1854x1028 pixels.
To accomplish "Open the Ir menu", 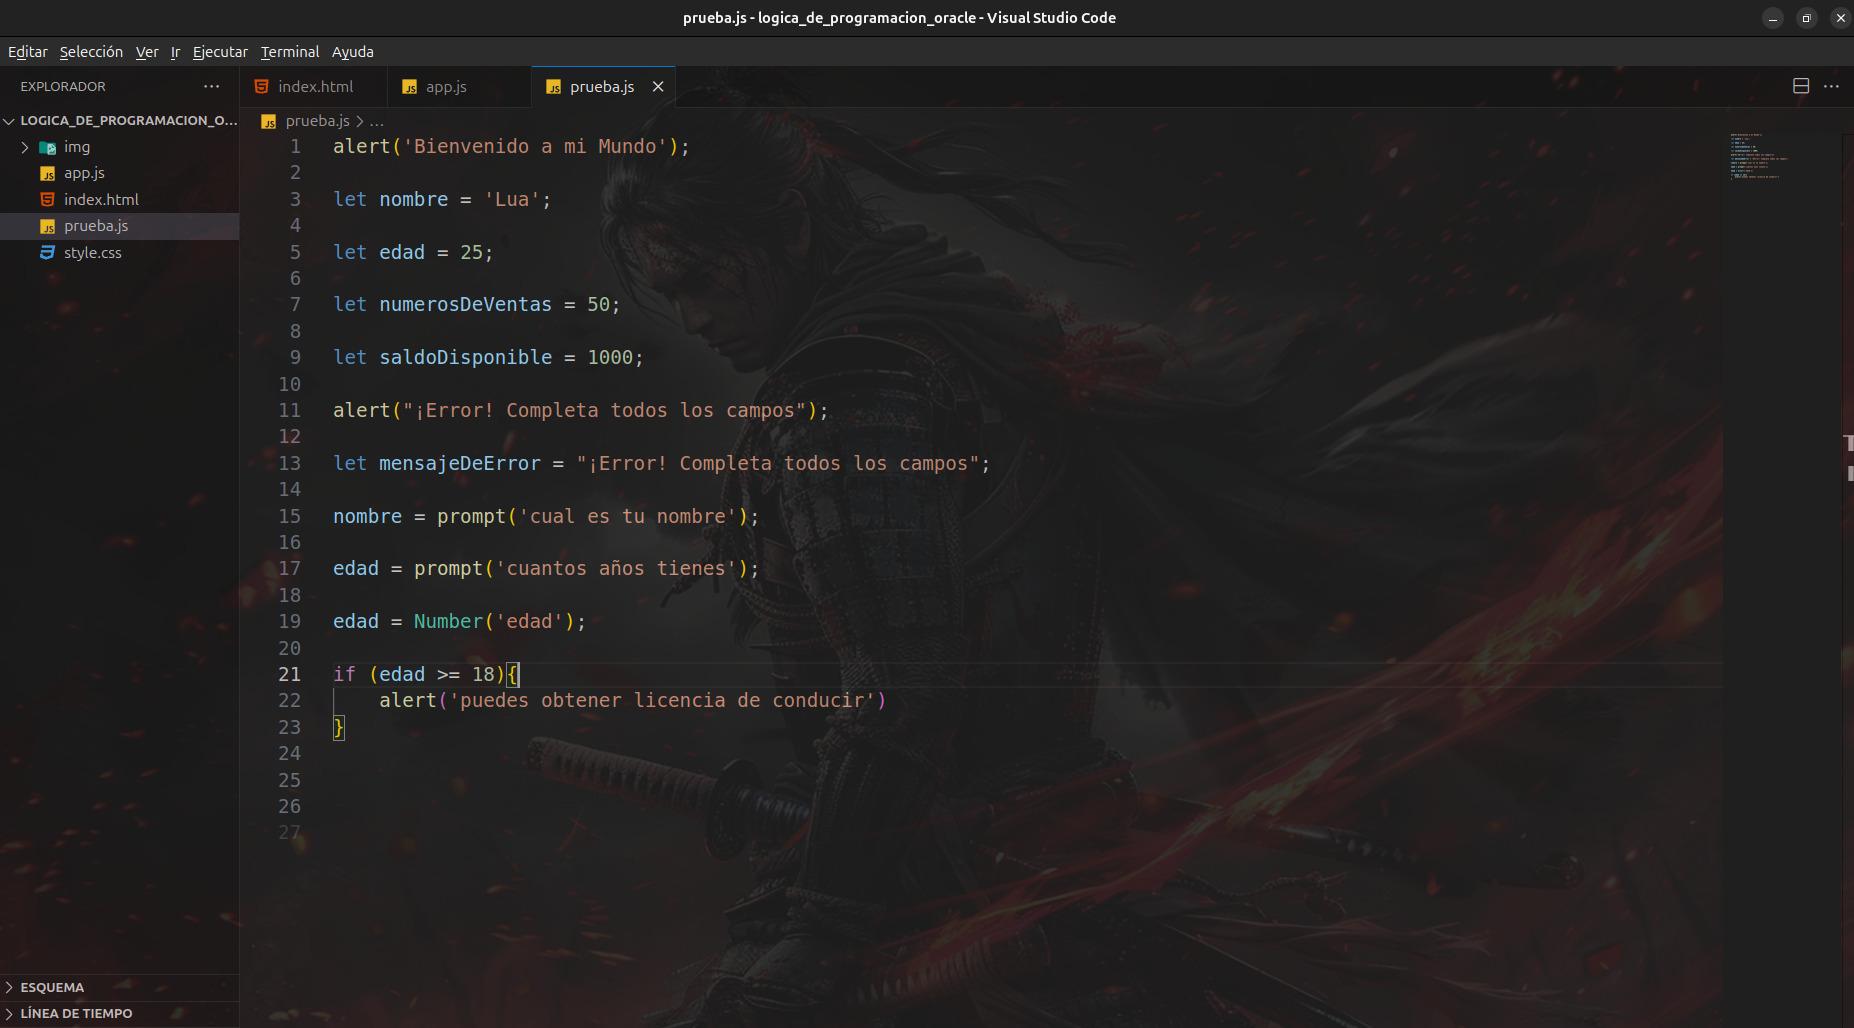I will coord(175,52).
